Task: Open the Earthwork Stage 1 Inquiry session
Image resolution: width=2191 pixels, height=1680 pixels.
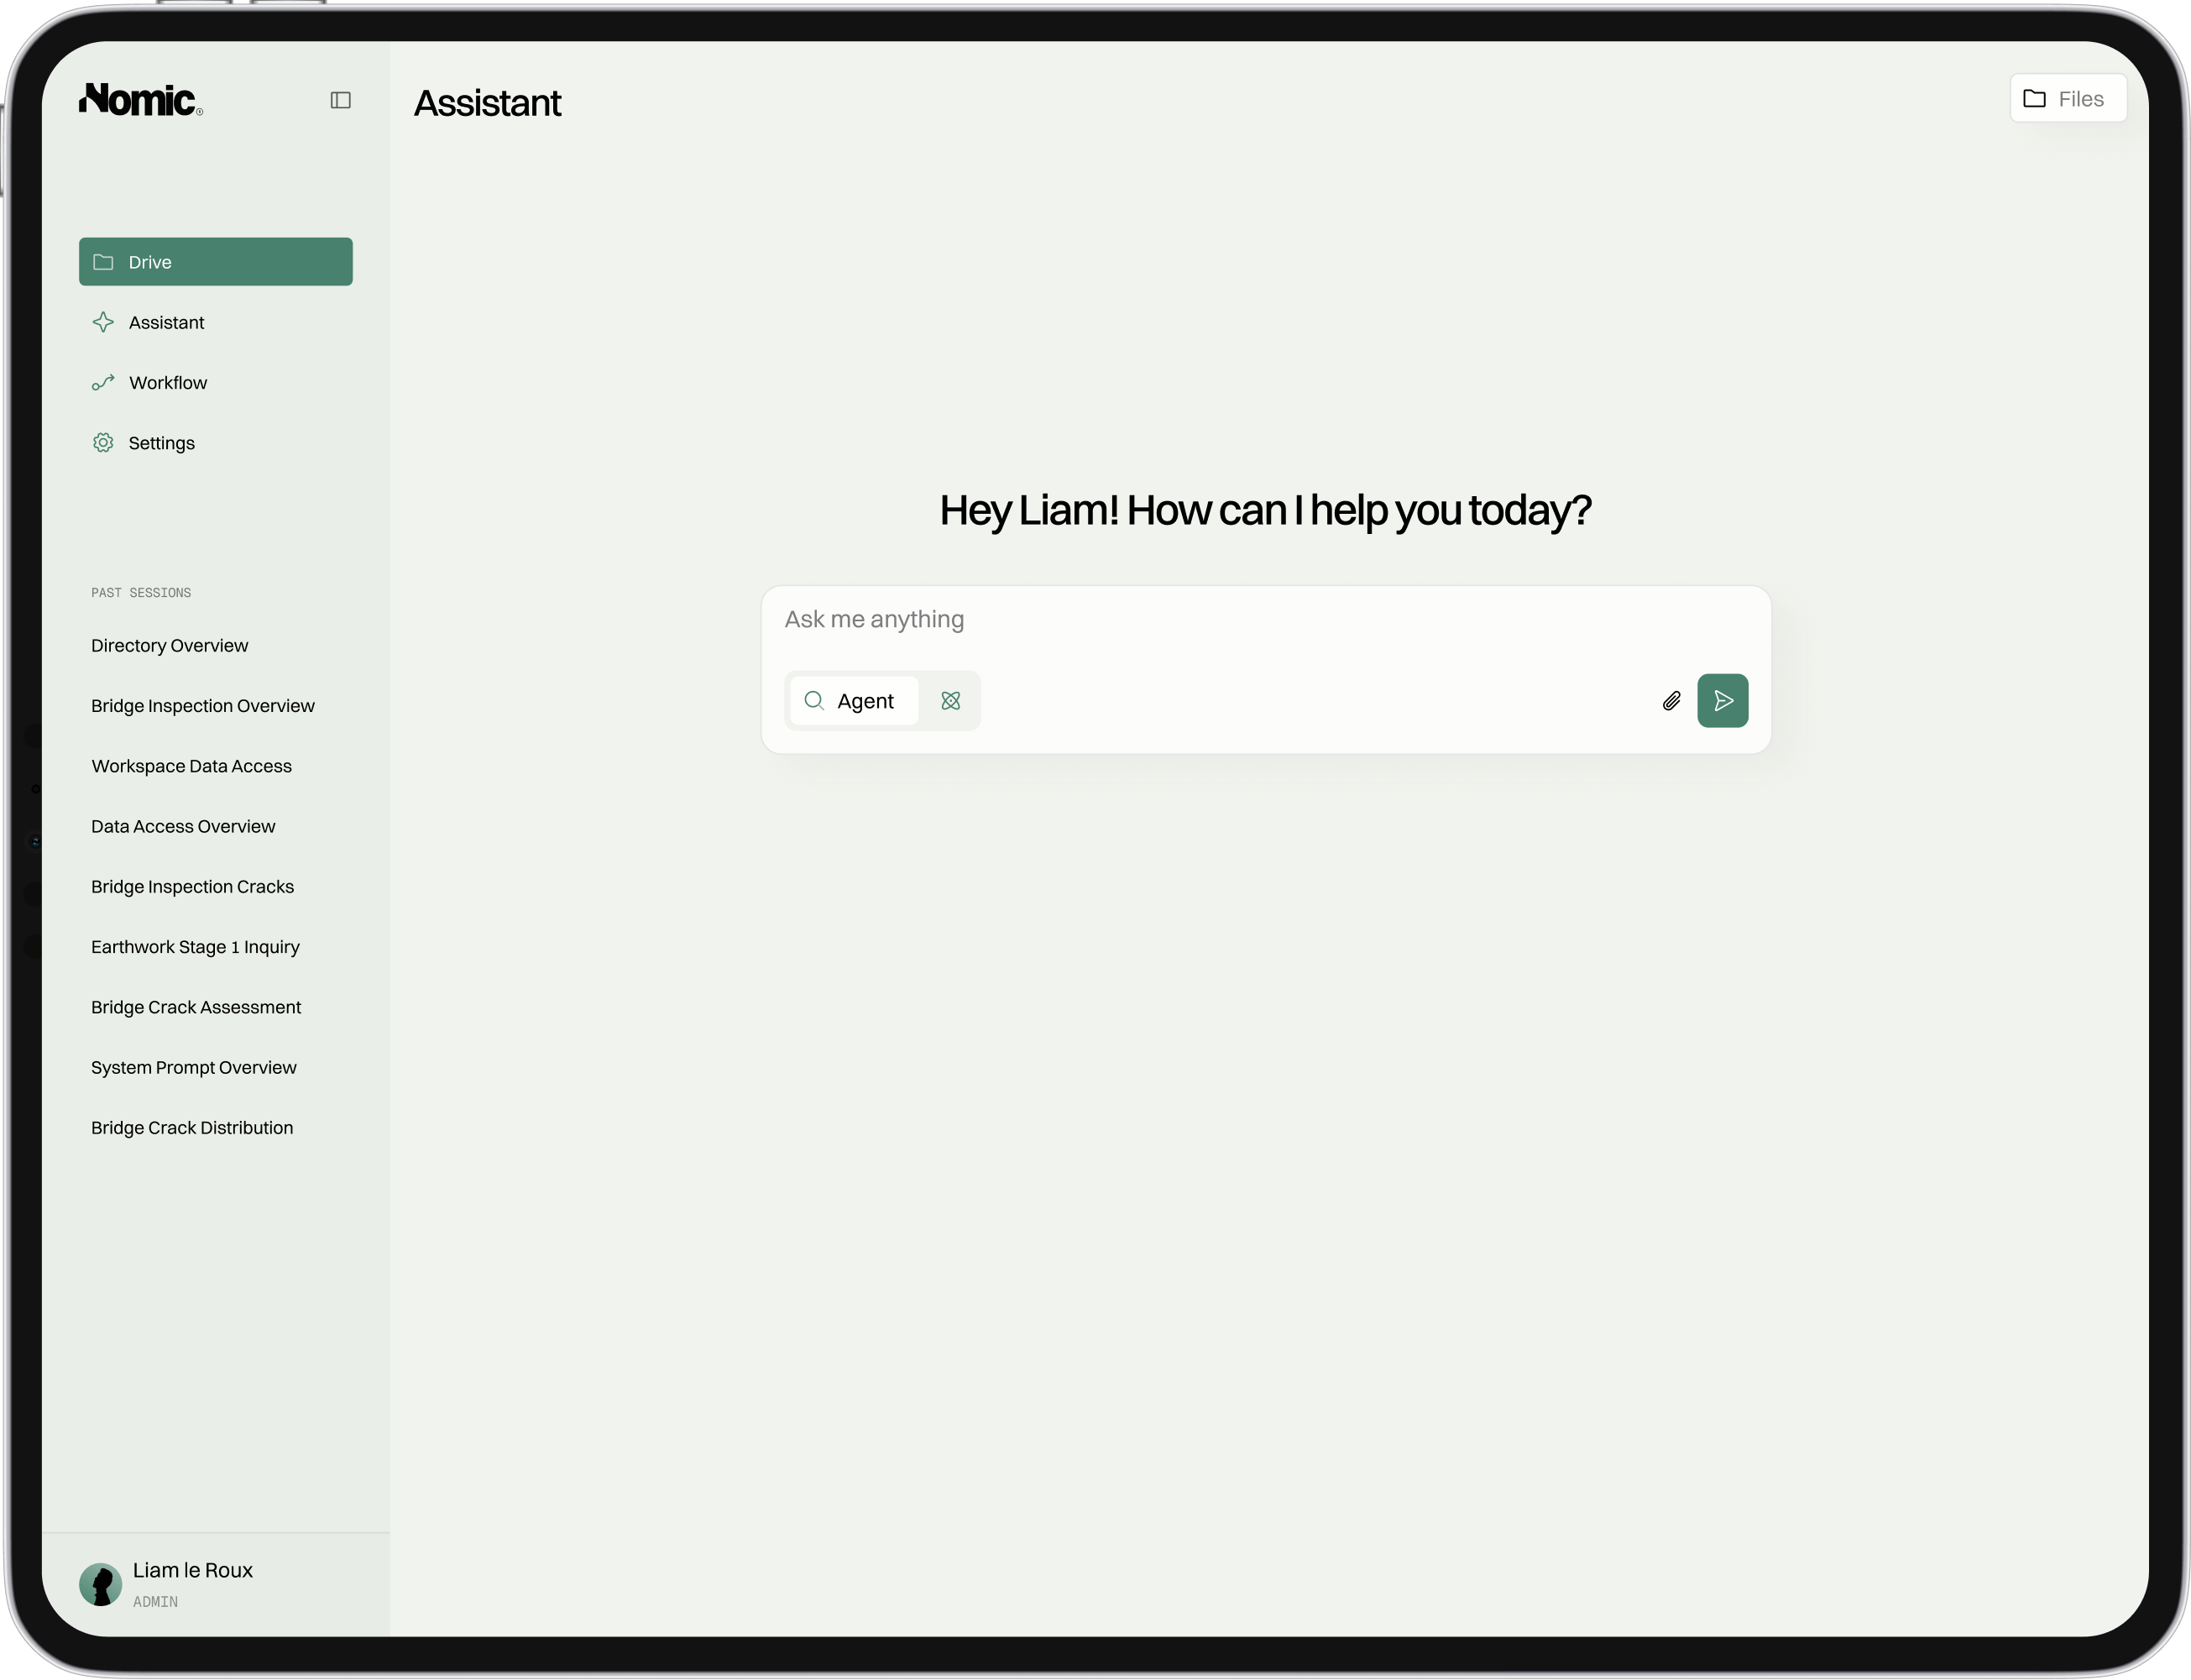Action: point(195,947)
